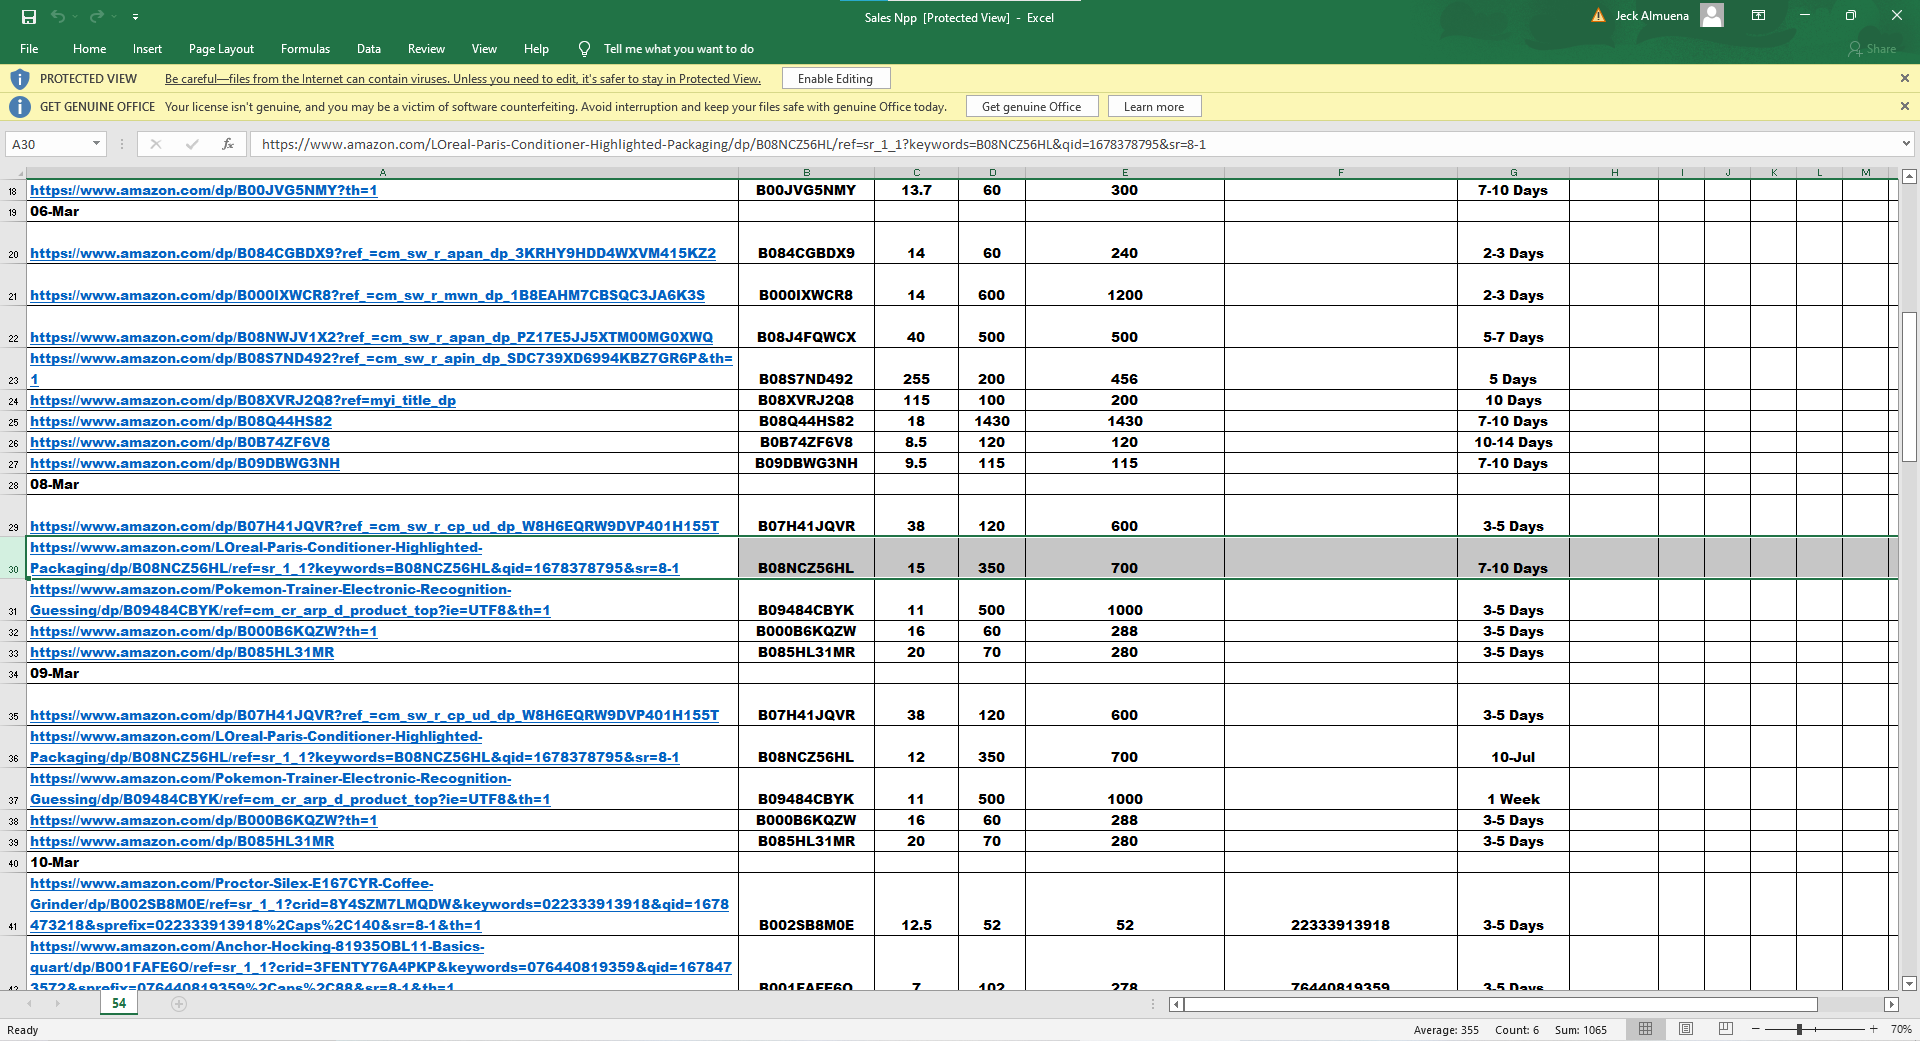Click the zoom slider handle
1922x1042 pixels.
pos(1799,1029)
